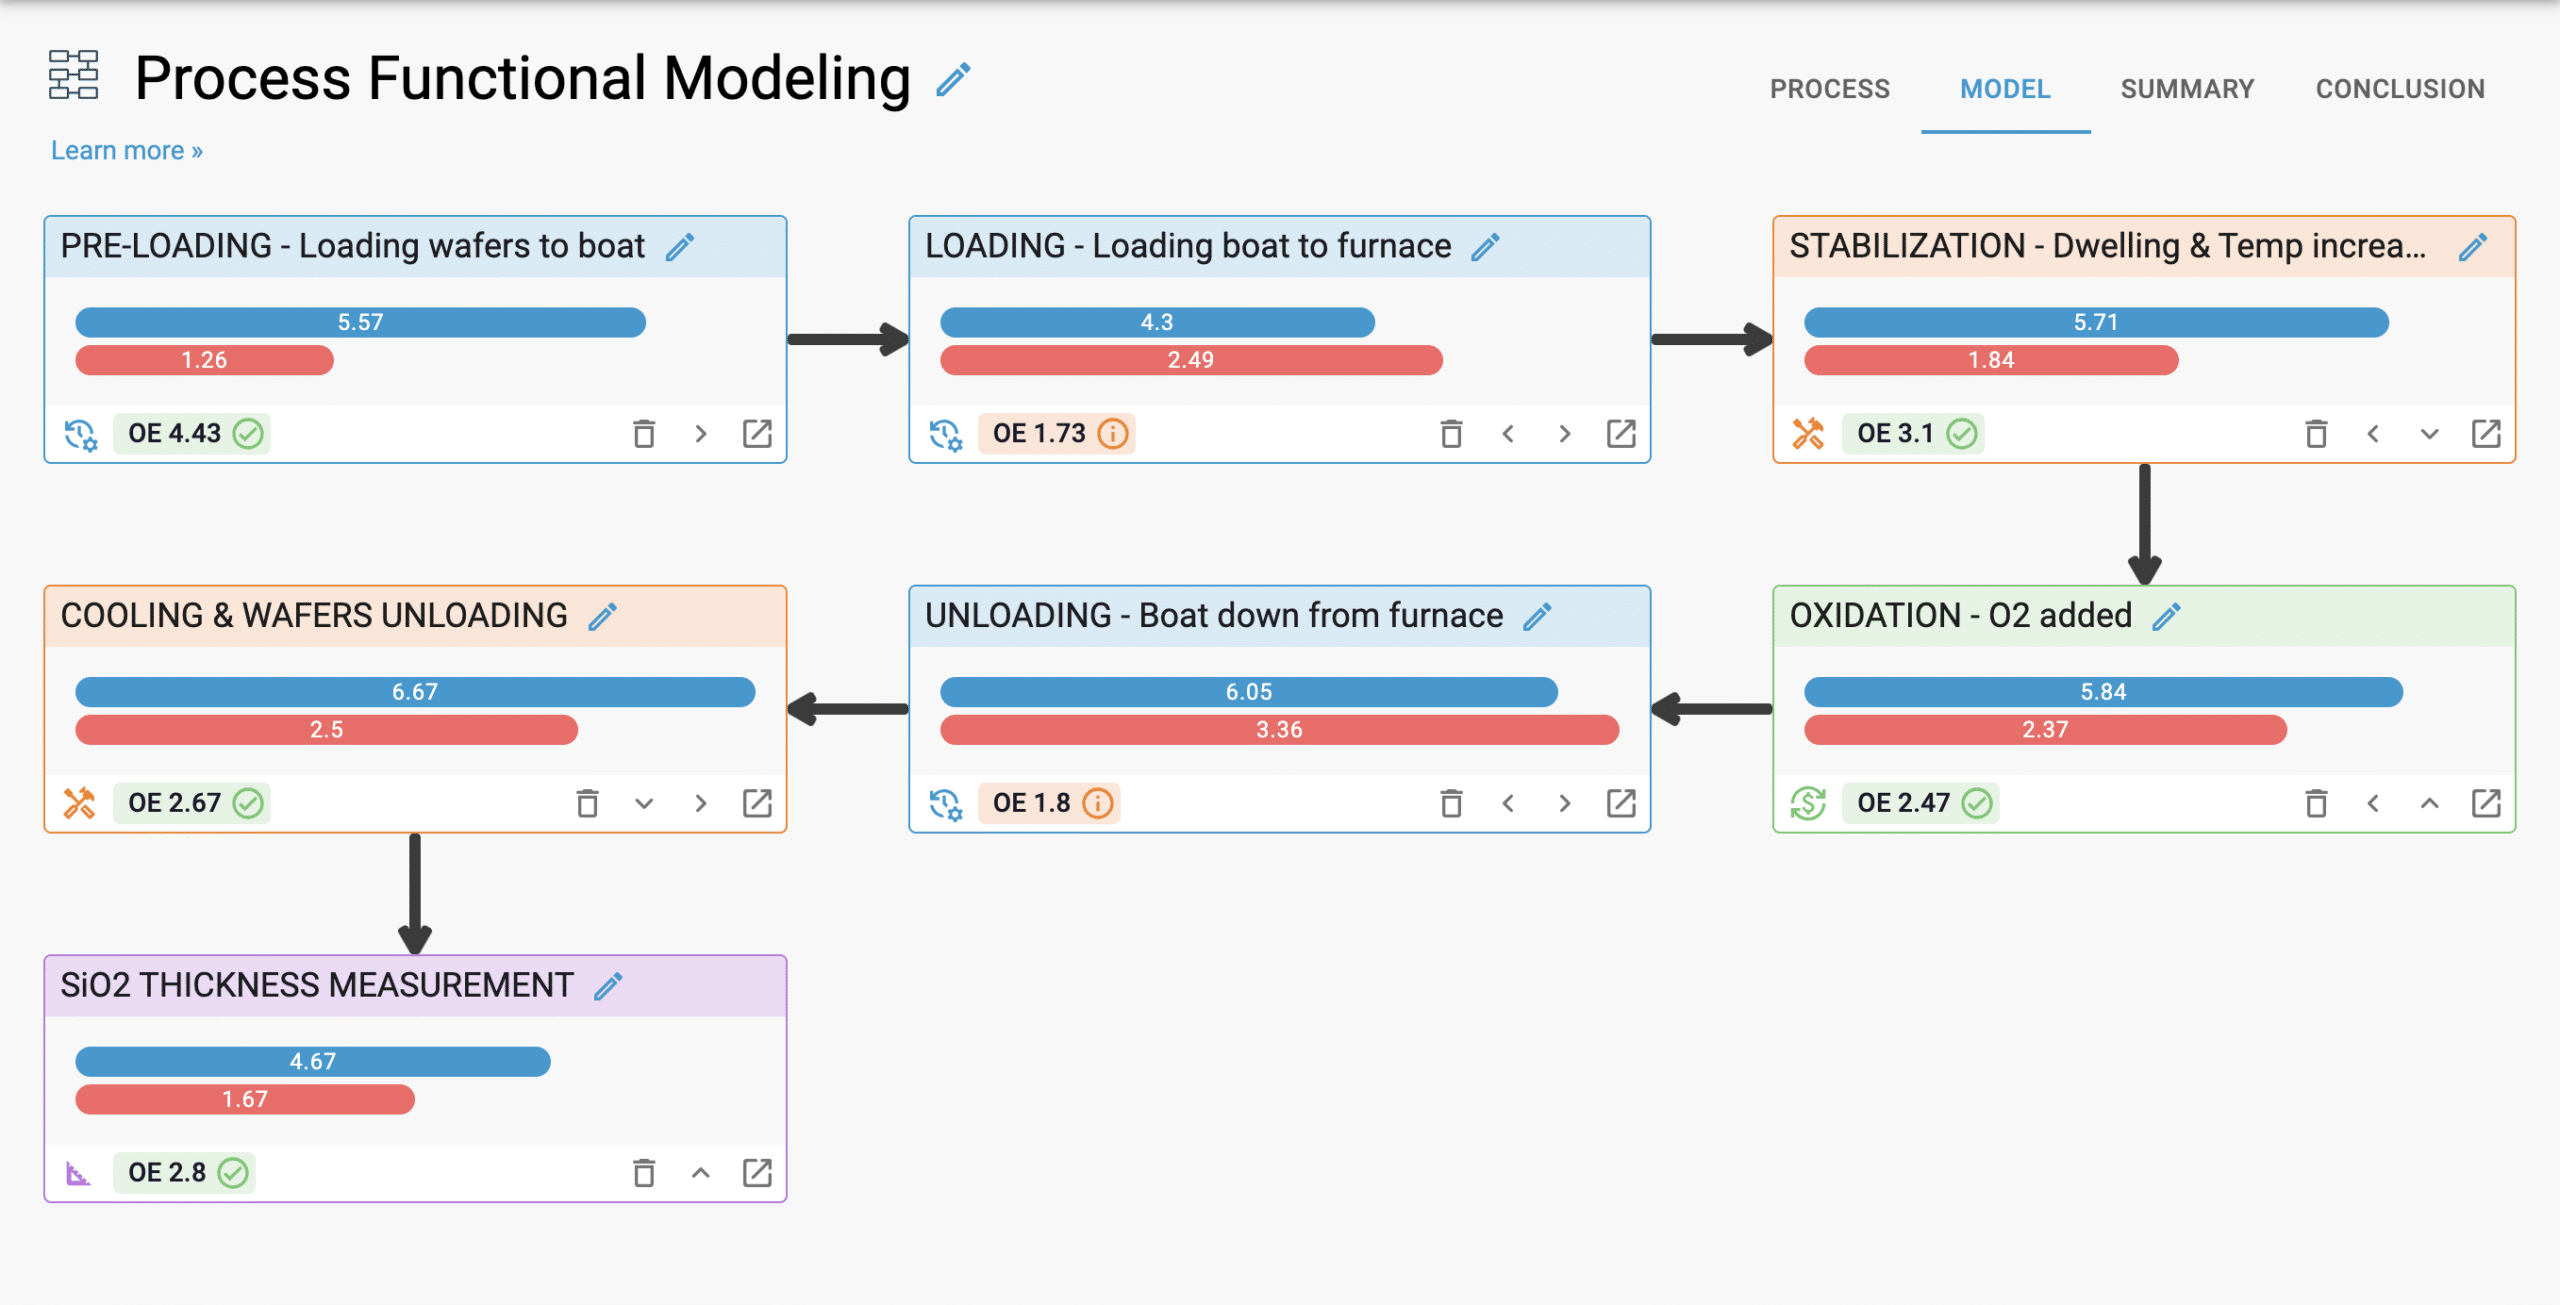Click red 2.49 bar in LOADING
Viewport: 2560px width, 1305px height.
[1191, 360]
